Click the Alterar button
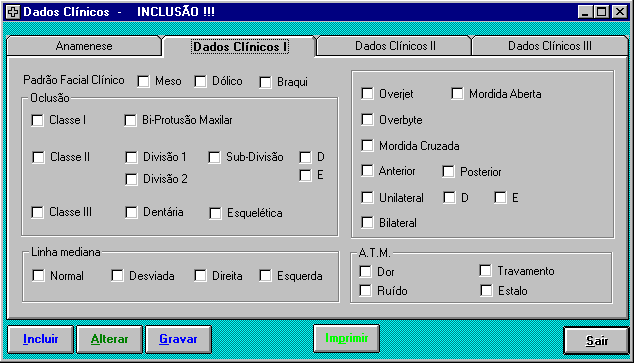The image size is (634, 363). click(x=109, y=339)
